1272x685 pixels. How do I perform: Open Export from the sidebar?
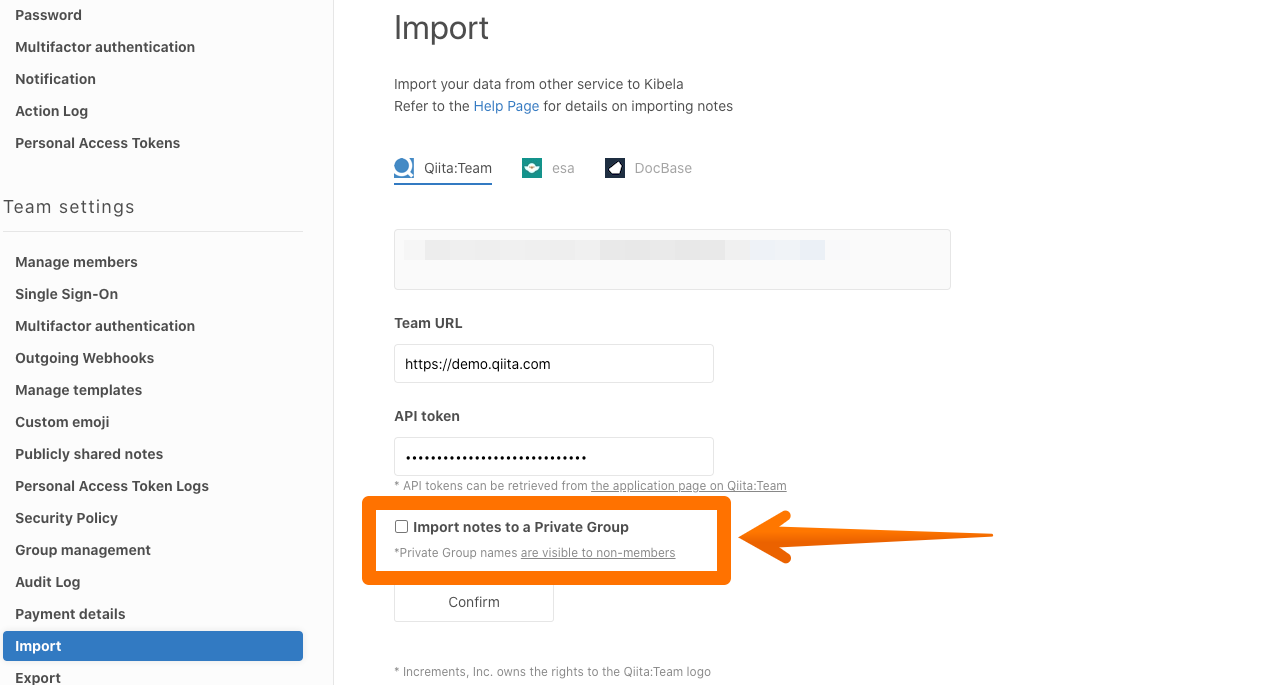coord(38,677)
